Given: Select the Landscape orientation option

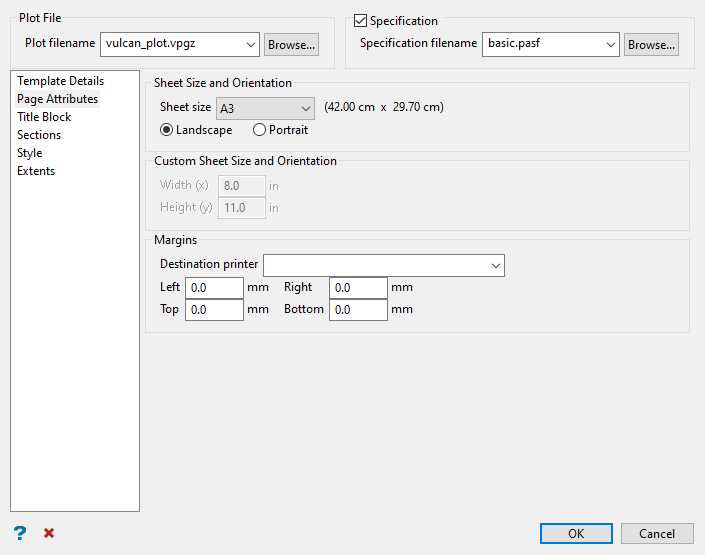Looking at the screenshot, I should (x=166, y=130).
